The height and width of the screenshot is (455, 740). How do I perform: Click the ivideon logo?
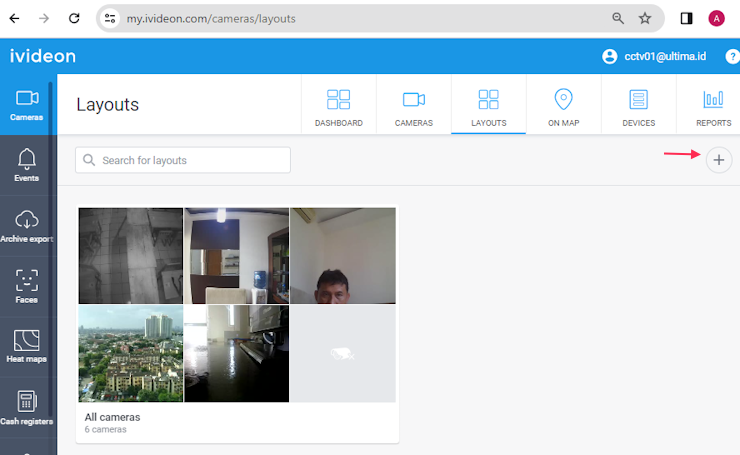42,56
